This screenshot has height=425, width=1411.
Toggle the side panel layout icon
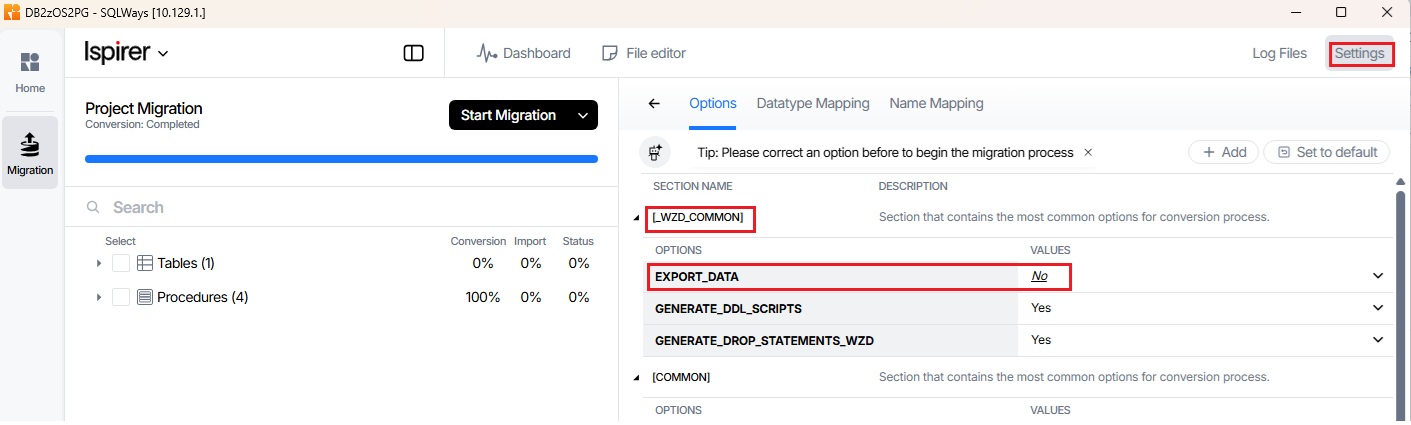coord(413,53)
